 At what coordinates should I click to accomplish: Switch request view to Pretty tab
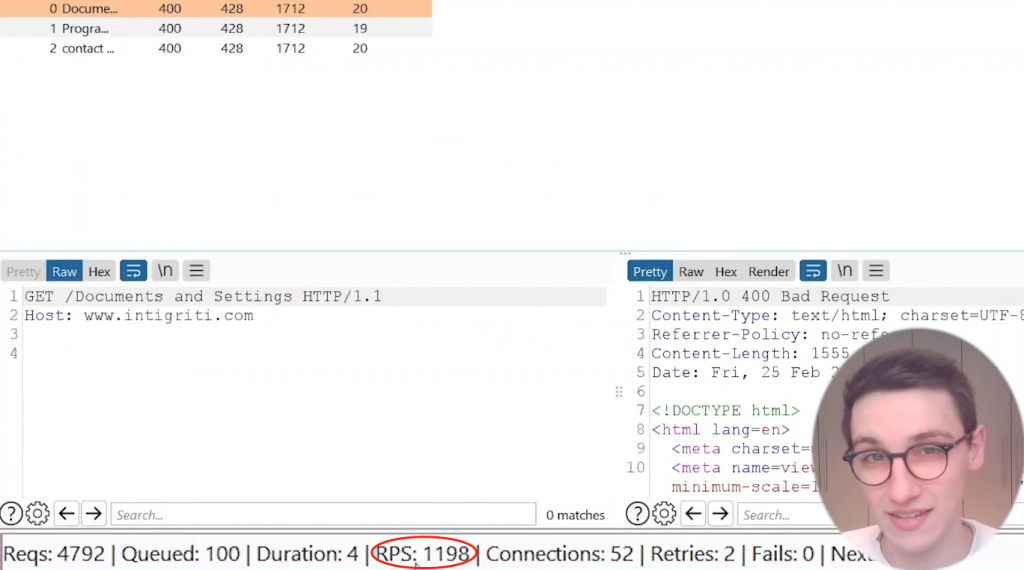[x=24, y=272]
